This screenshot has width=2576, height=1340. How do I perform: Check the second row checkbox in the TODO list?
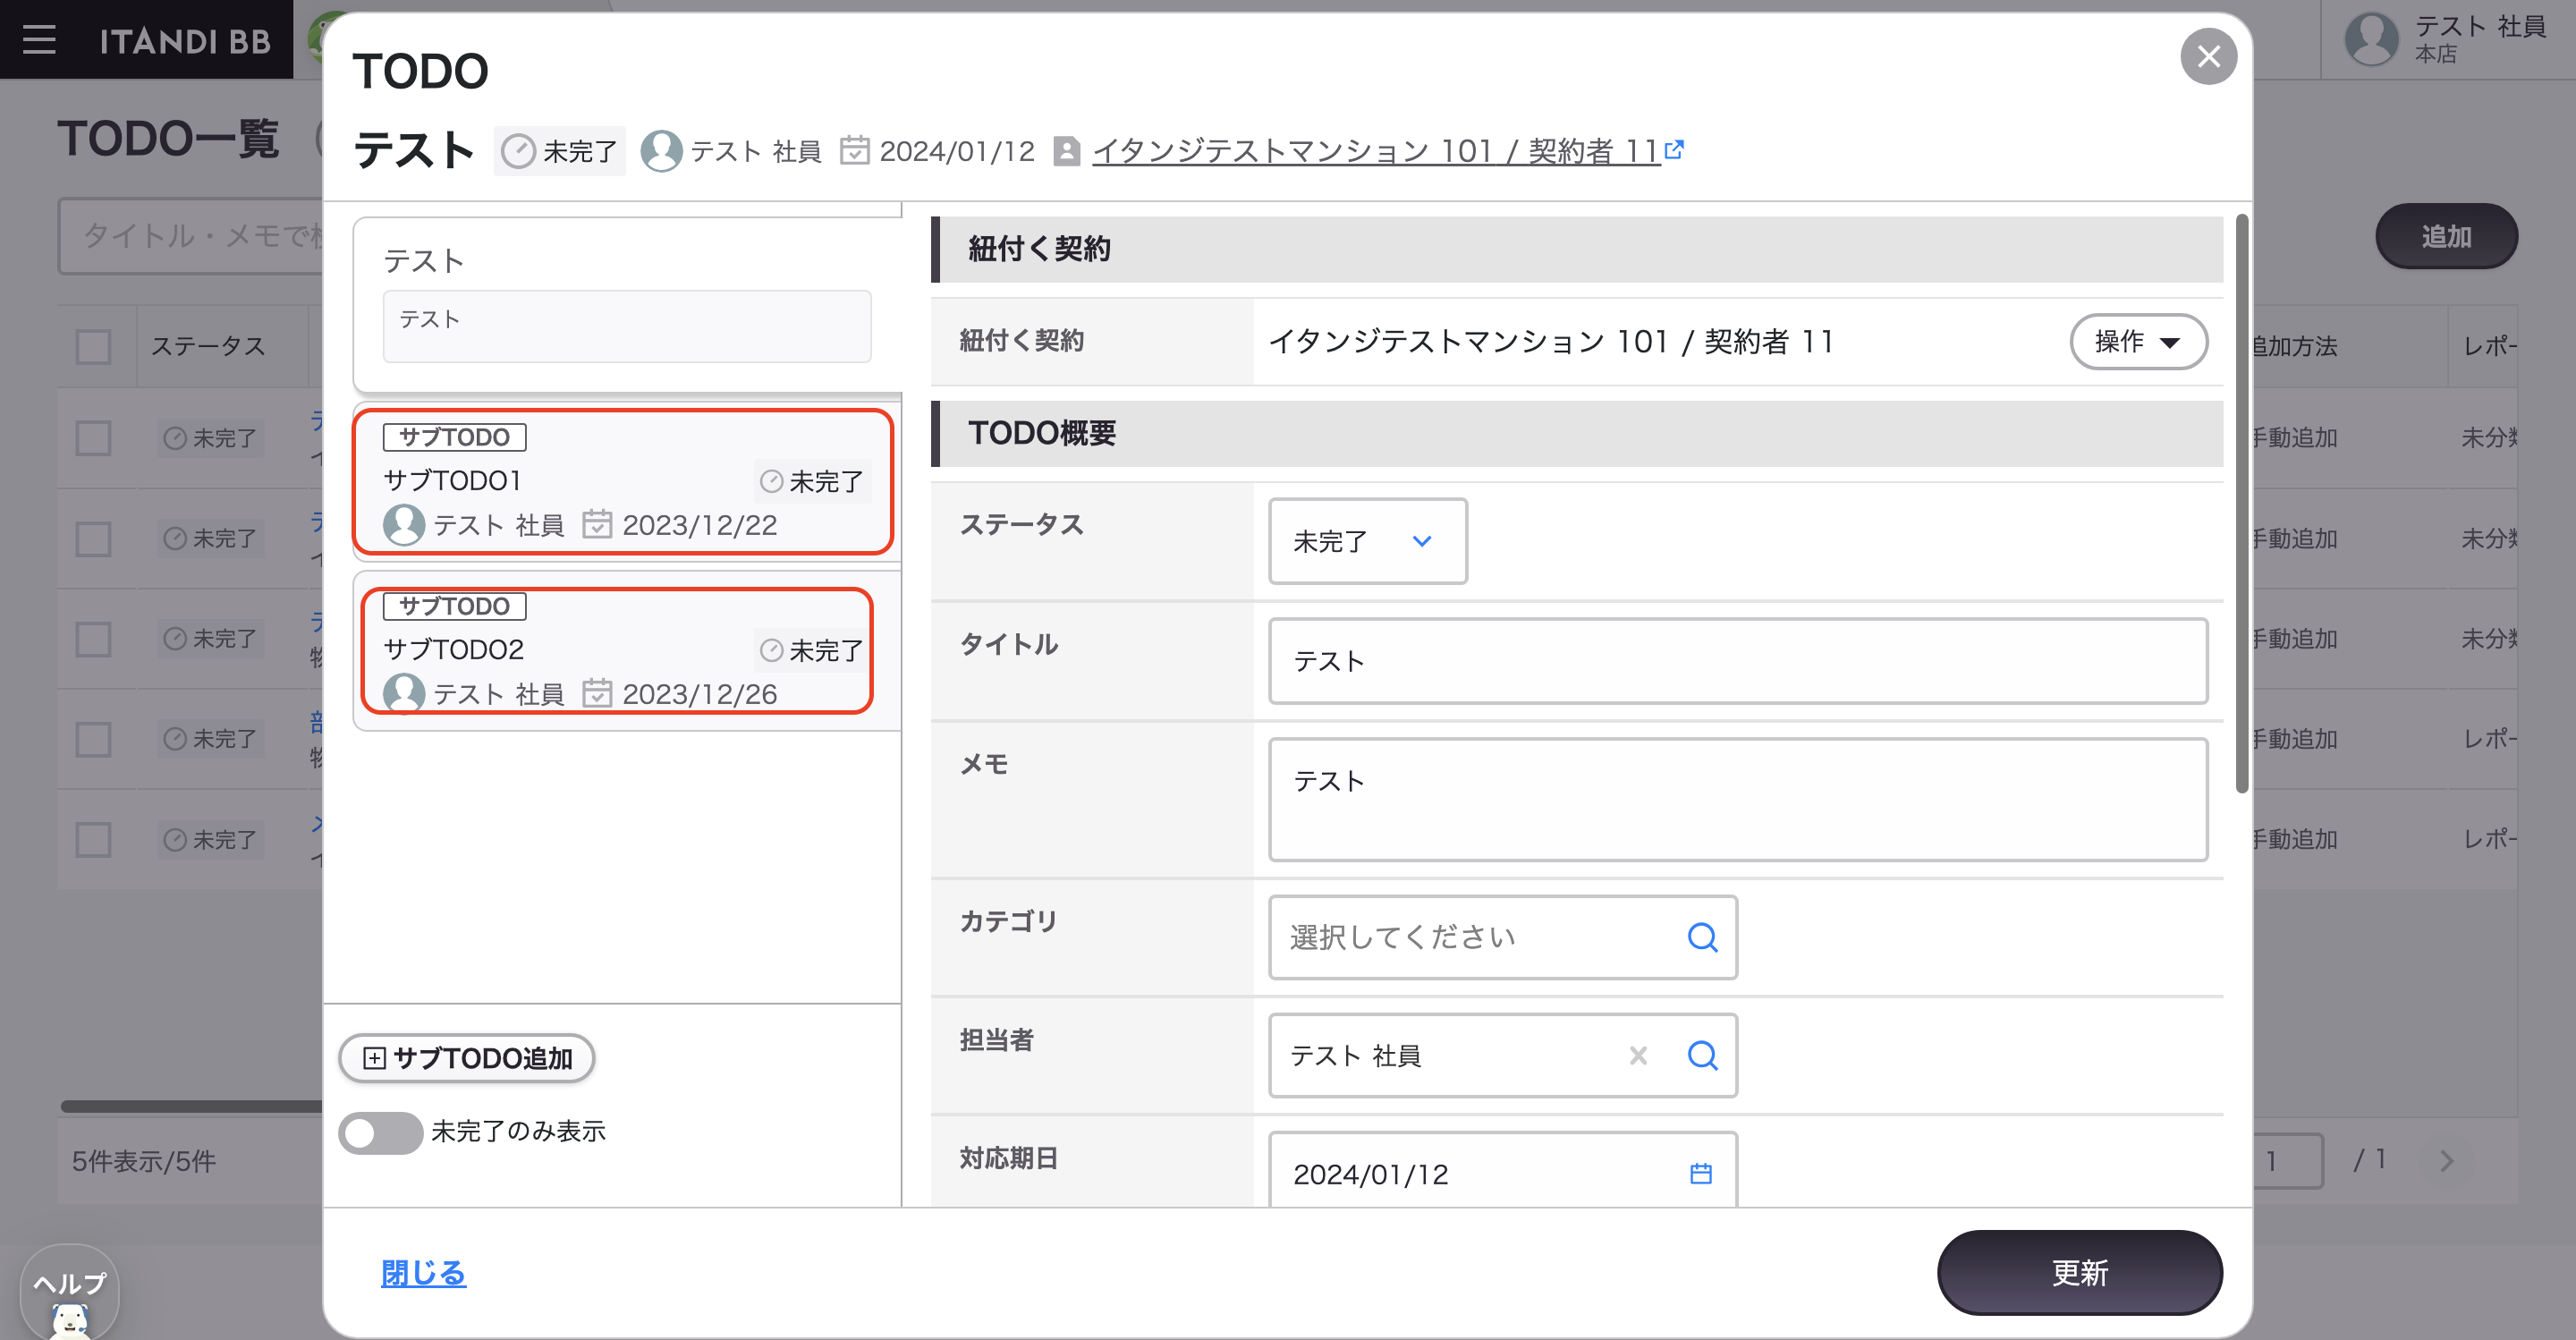[93, 538]
